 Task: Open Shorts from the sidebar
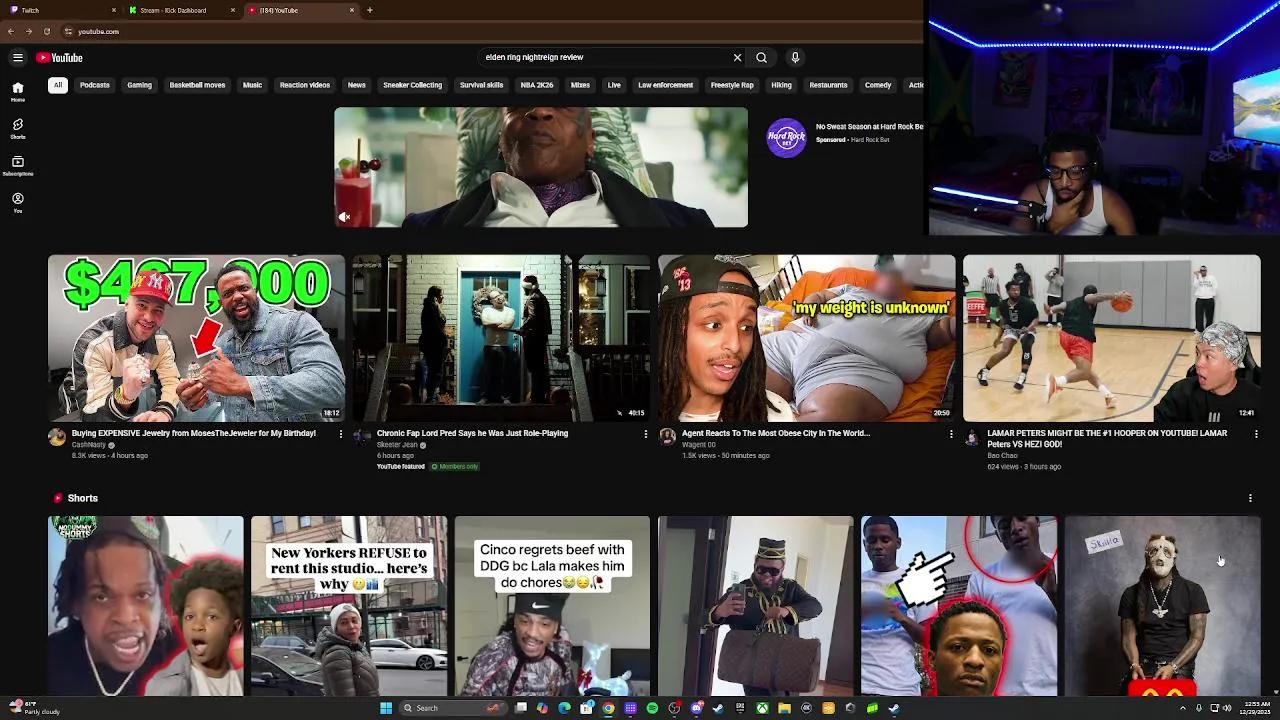(x=17, y=128)
